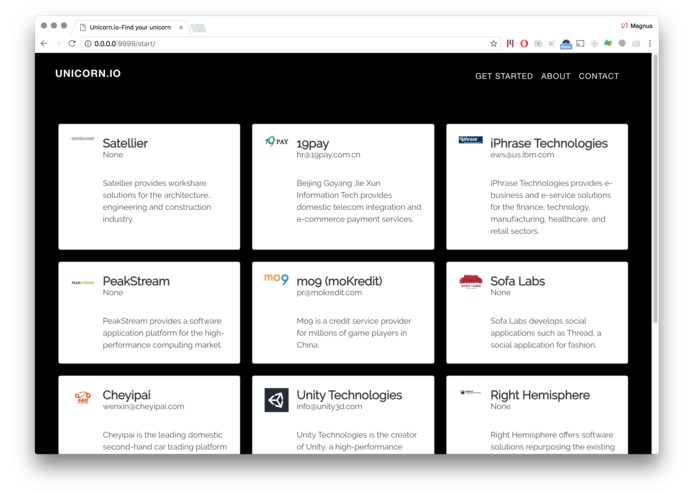This screenshot has width=695, height=494.
Task: Open the Sofa Labs card title
Action: [518, 281]
